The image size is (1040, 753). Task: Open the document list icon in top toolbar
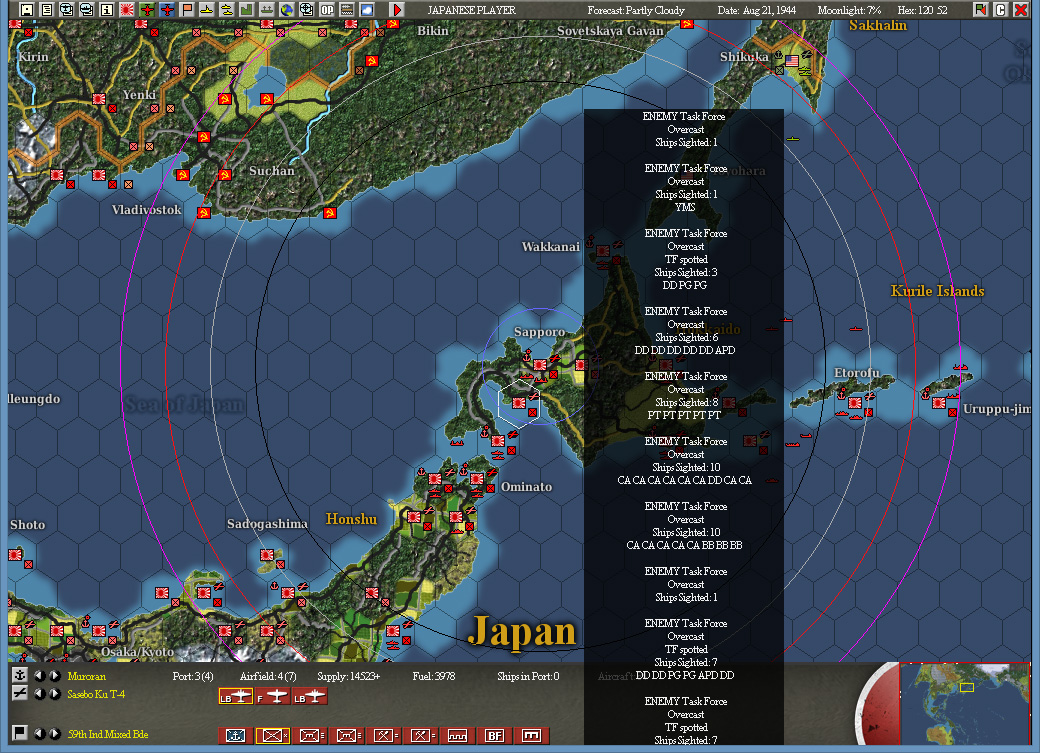coord(46,9)
